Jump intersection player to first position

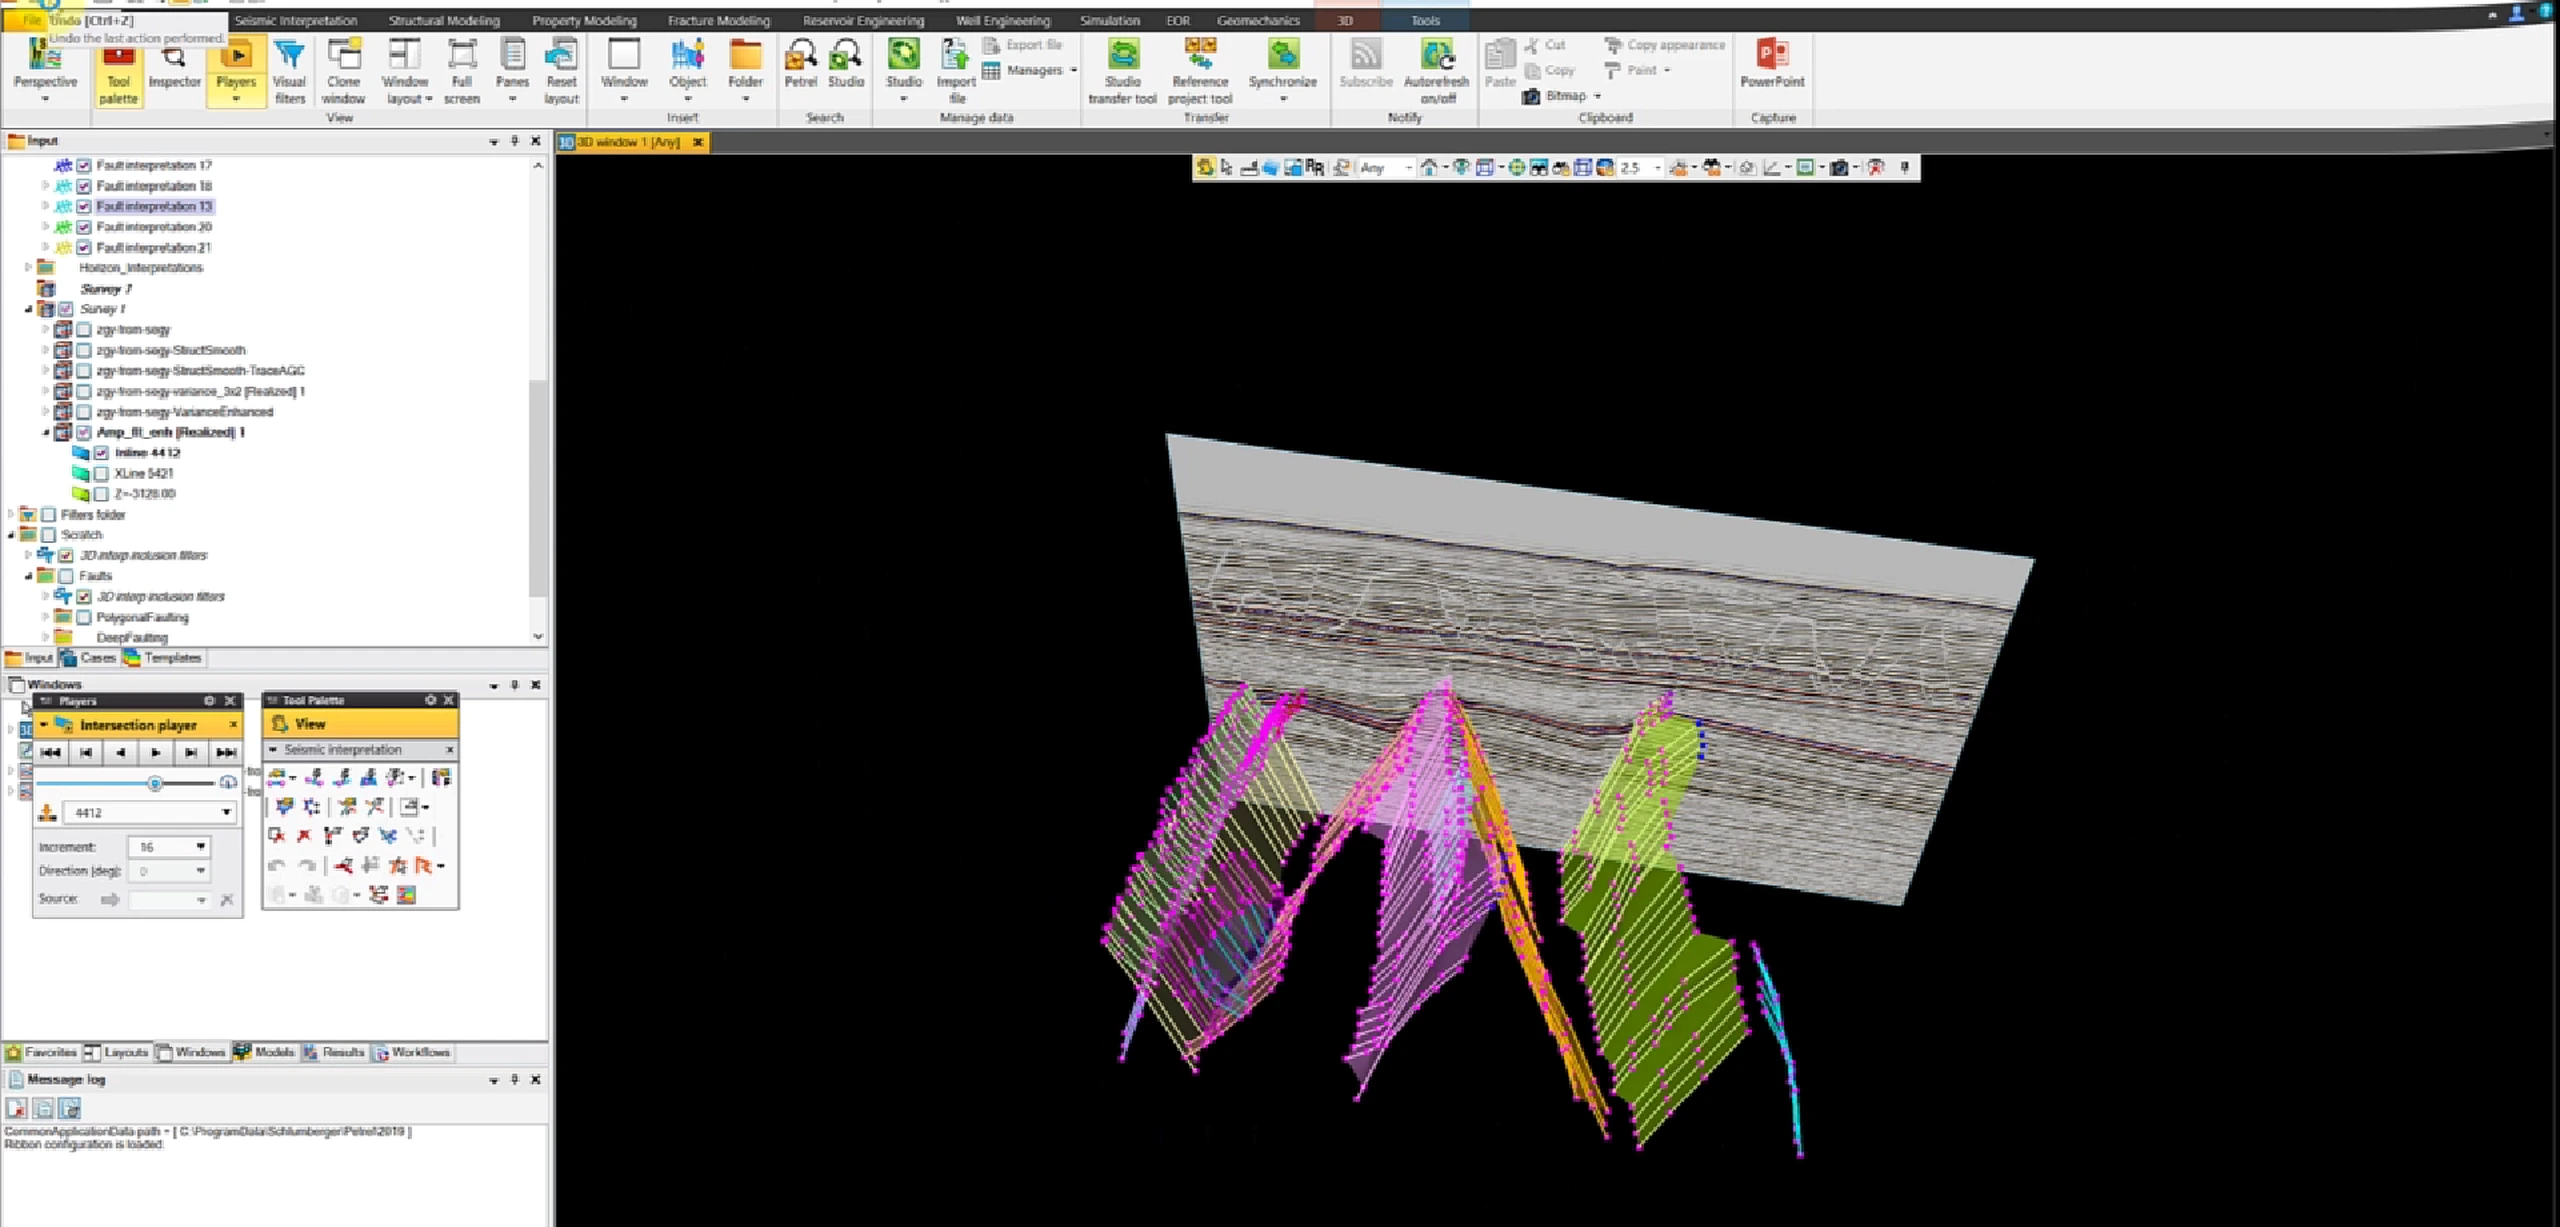pyautogui.click(x=51, y=752)
